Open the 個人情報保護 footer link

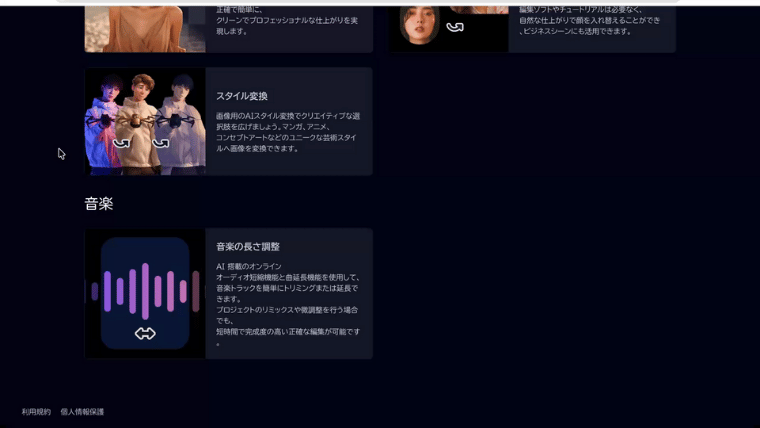[x=82, y=412]
